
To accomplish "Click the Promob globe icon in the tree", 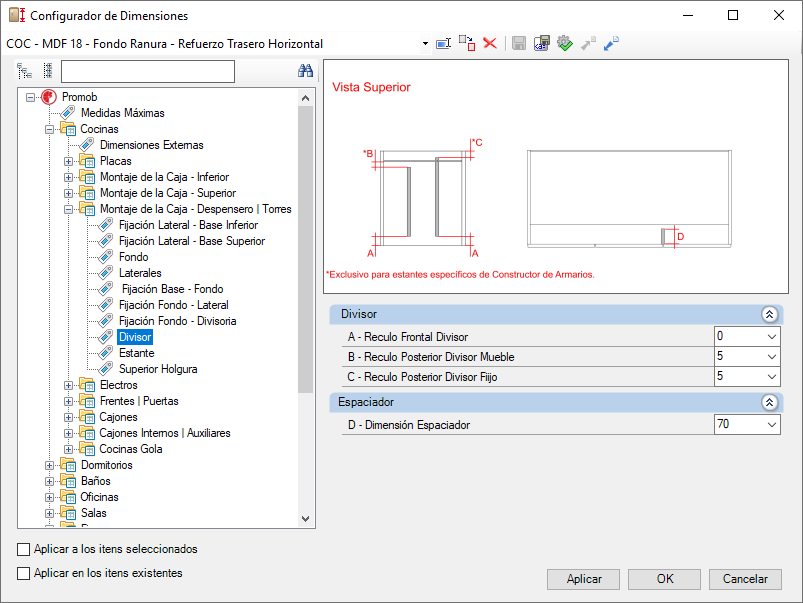I will (x=49, y=97).
